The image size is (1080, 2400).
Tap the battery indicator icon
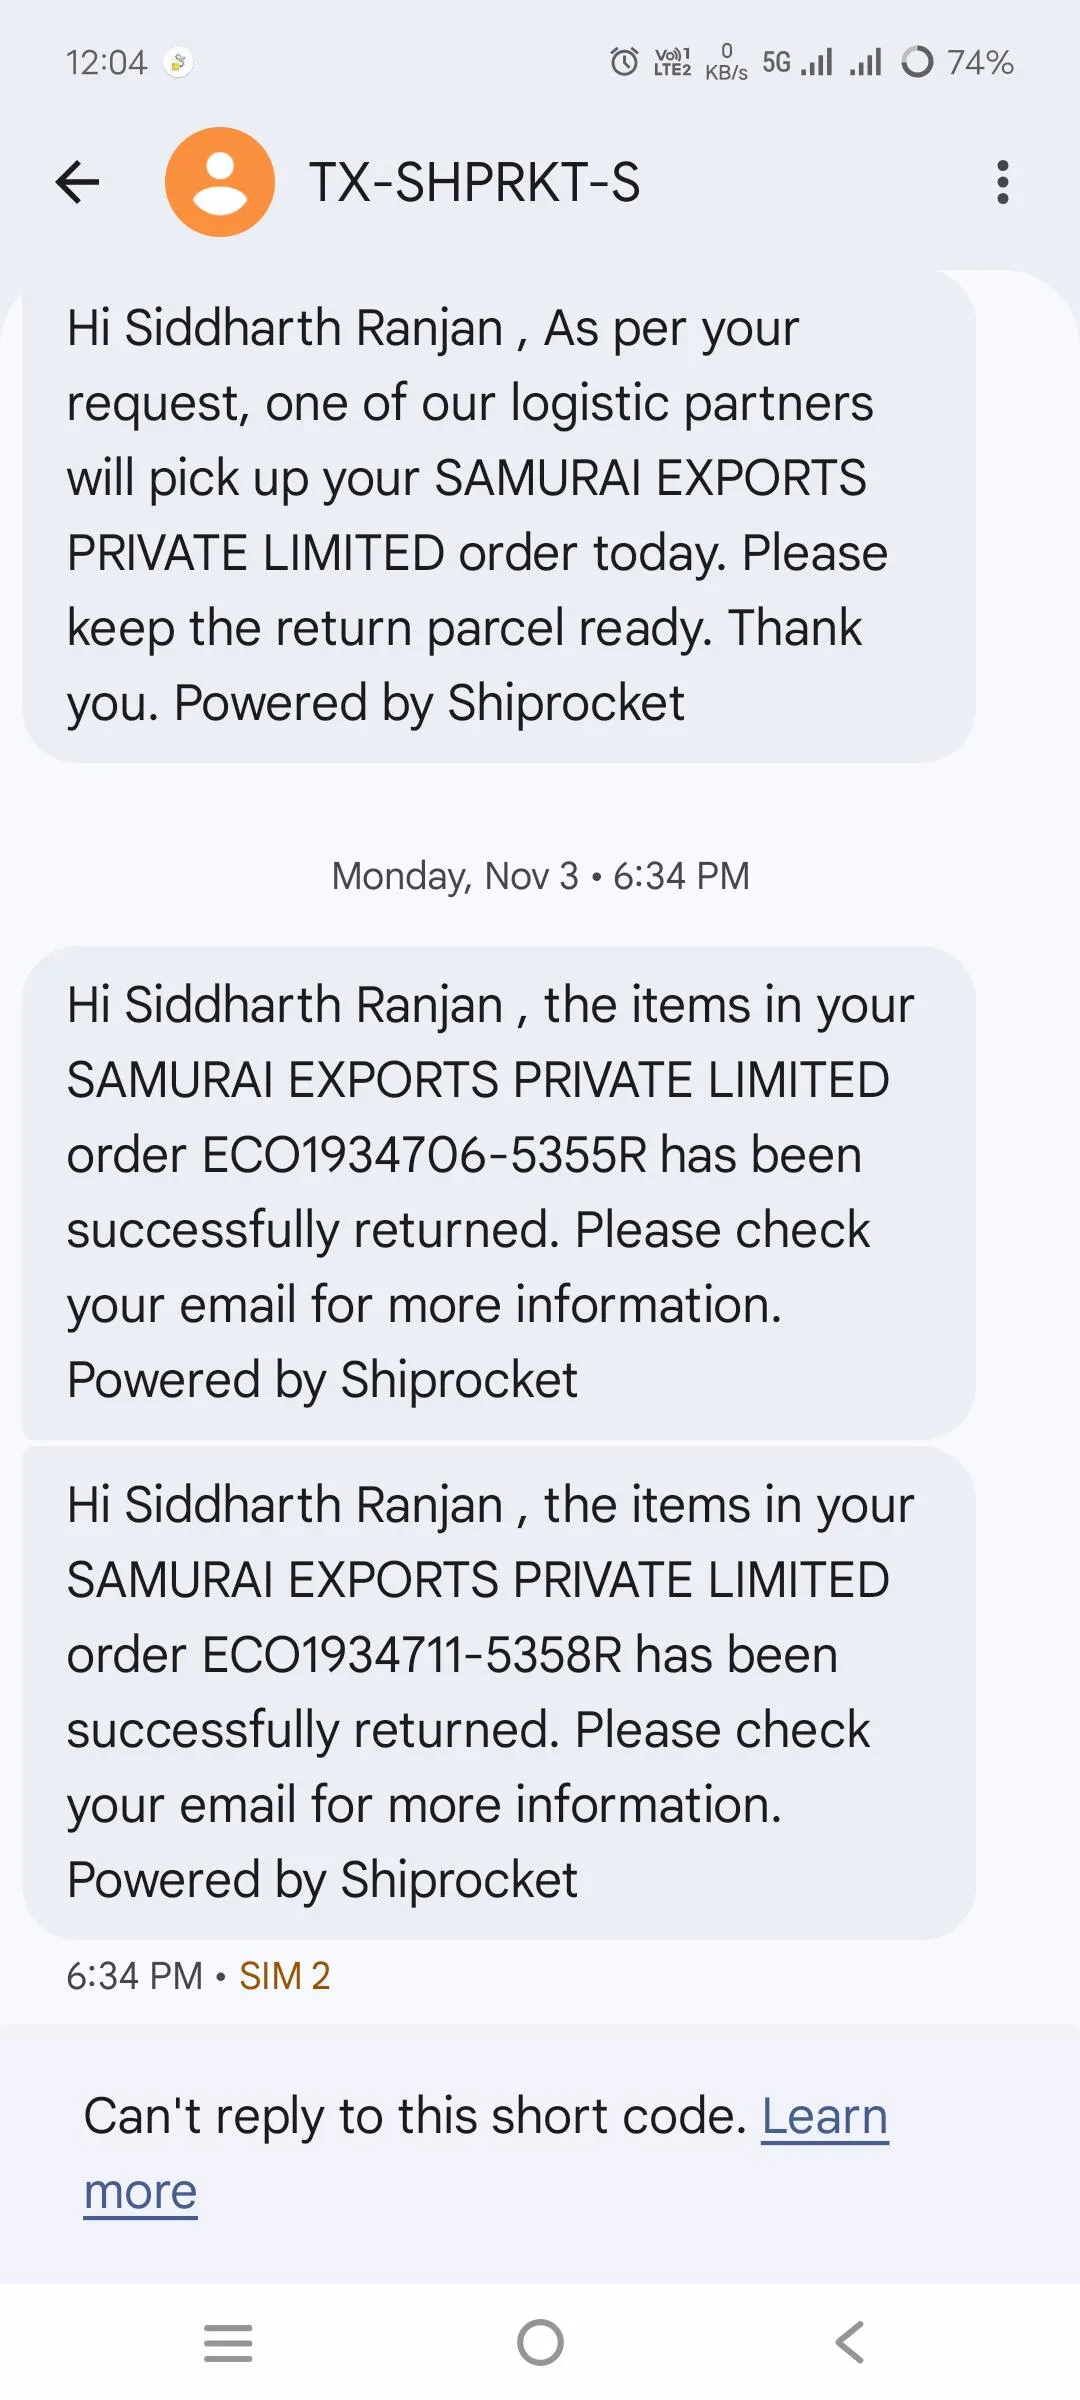tap(917, 62)
